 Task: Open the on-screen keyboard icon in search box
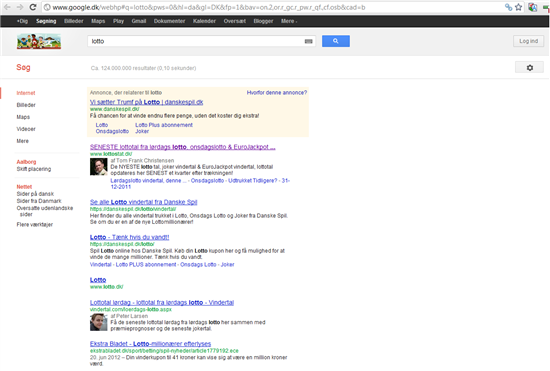[308, 41]
